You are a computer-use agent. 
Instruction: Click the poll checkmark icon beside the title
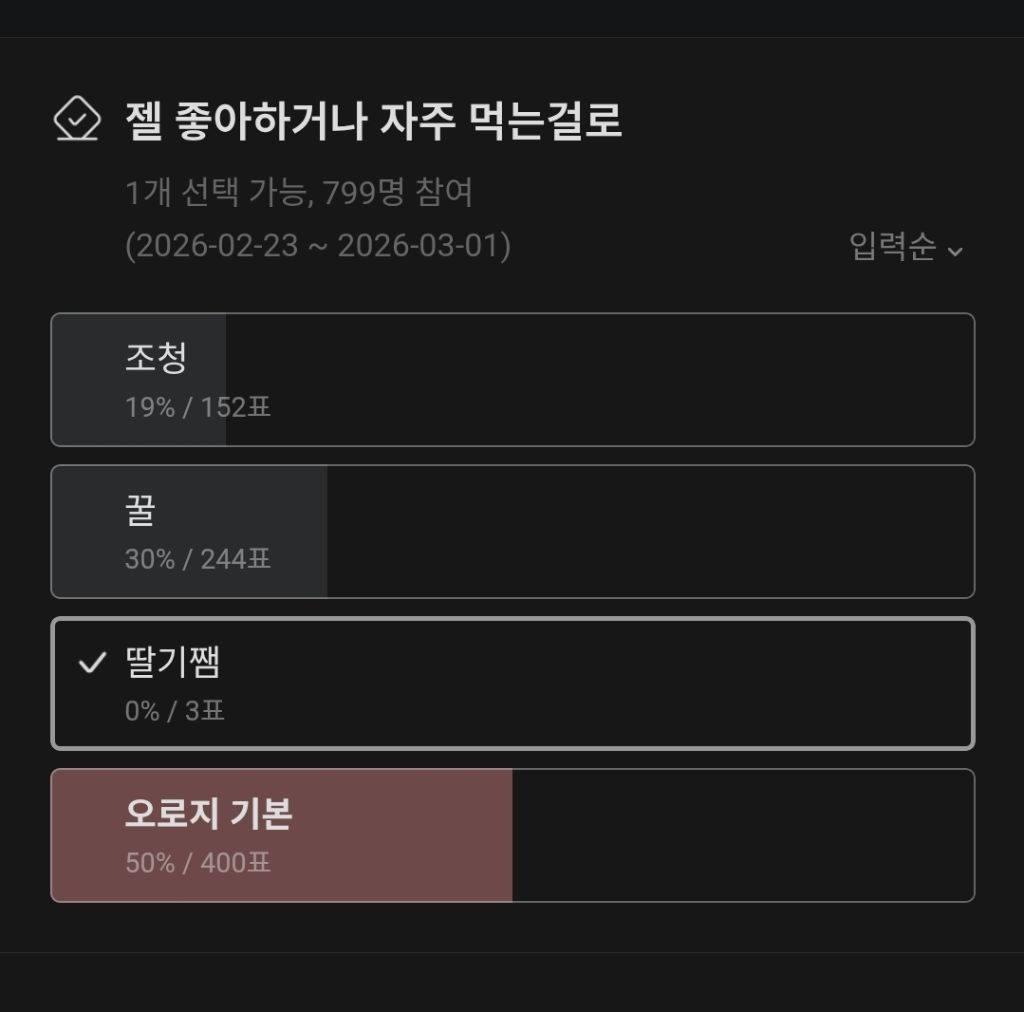coord(77,120)
